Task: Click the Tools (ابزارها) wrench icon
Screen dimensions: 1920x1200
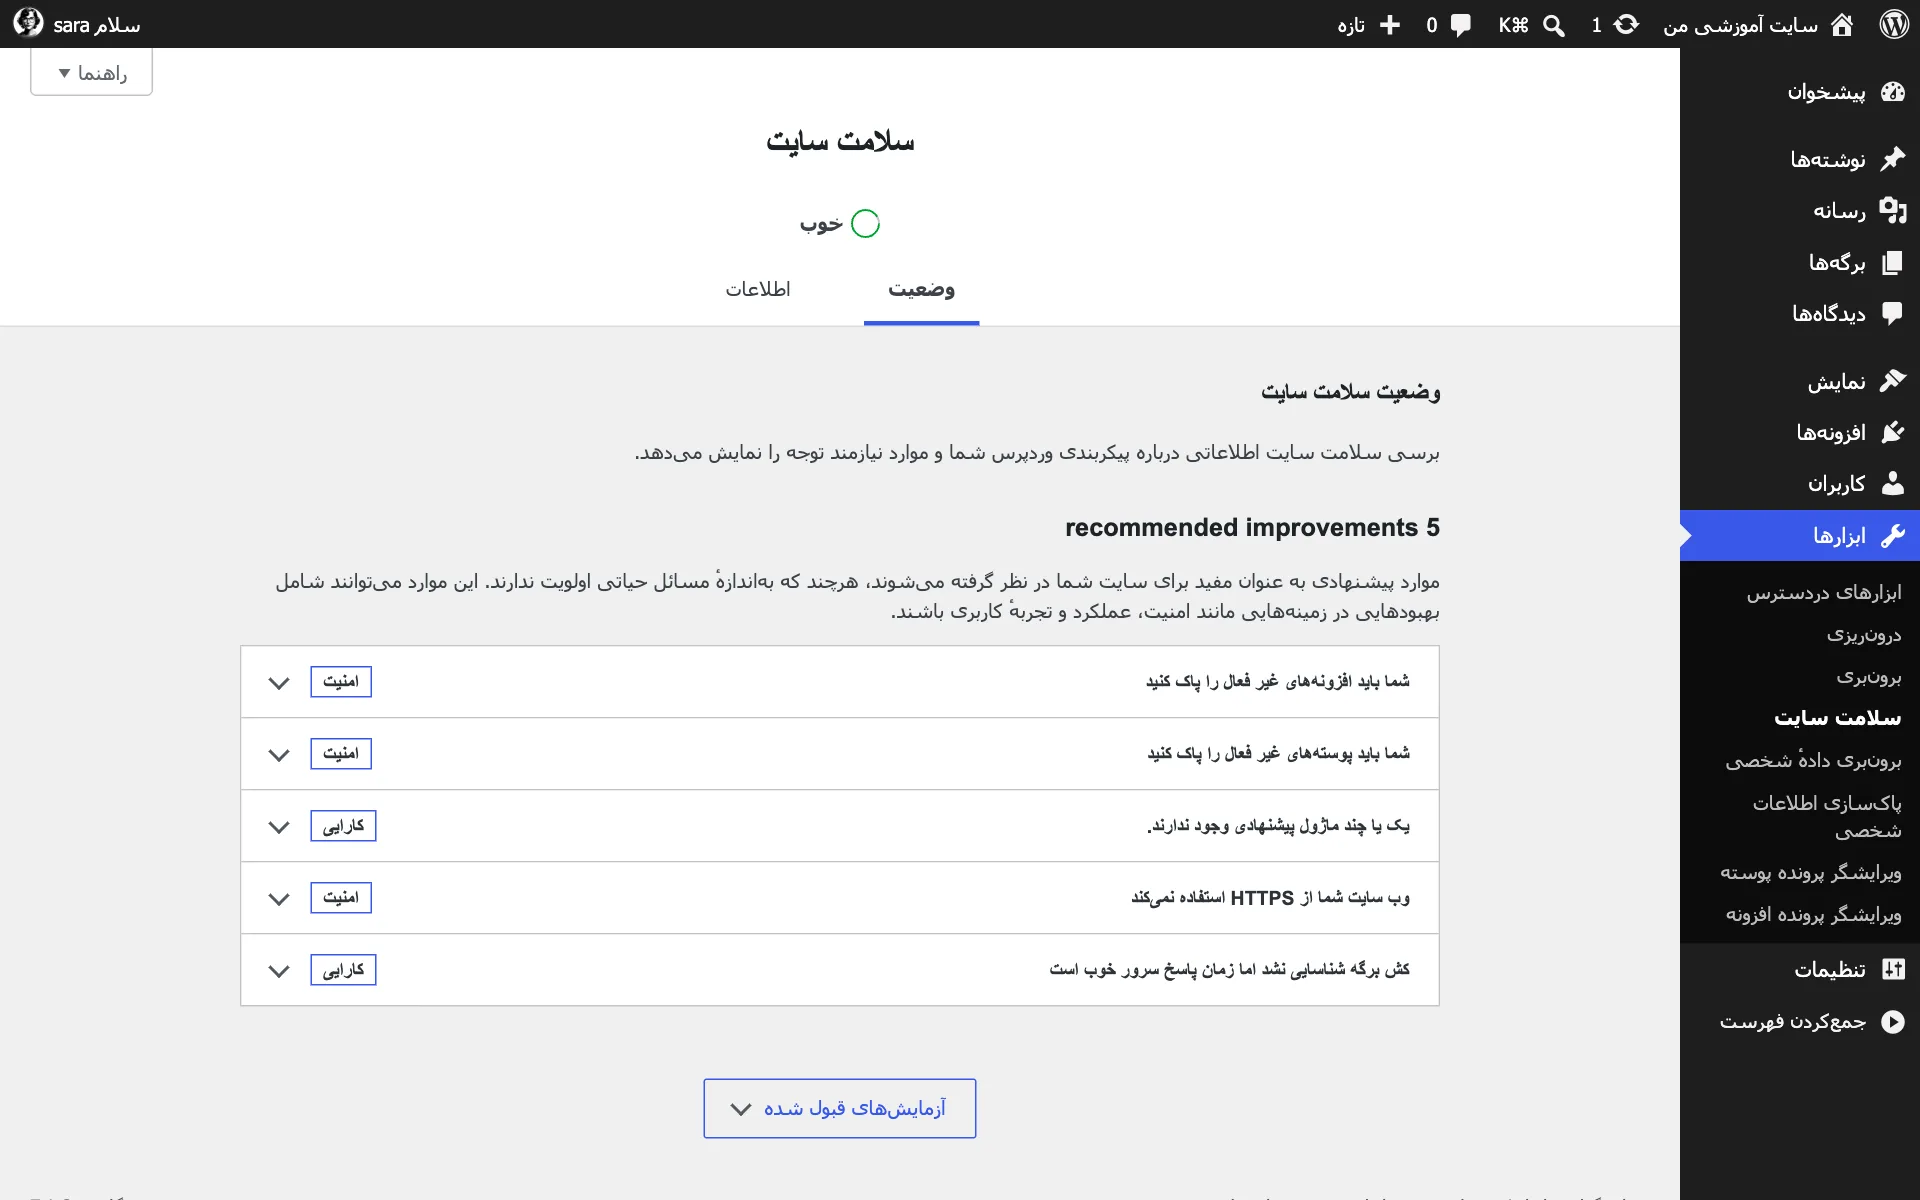Action: (x=1893, y=536)
